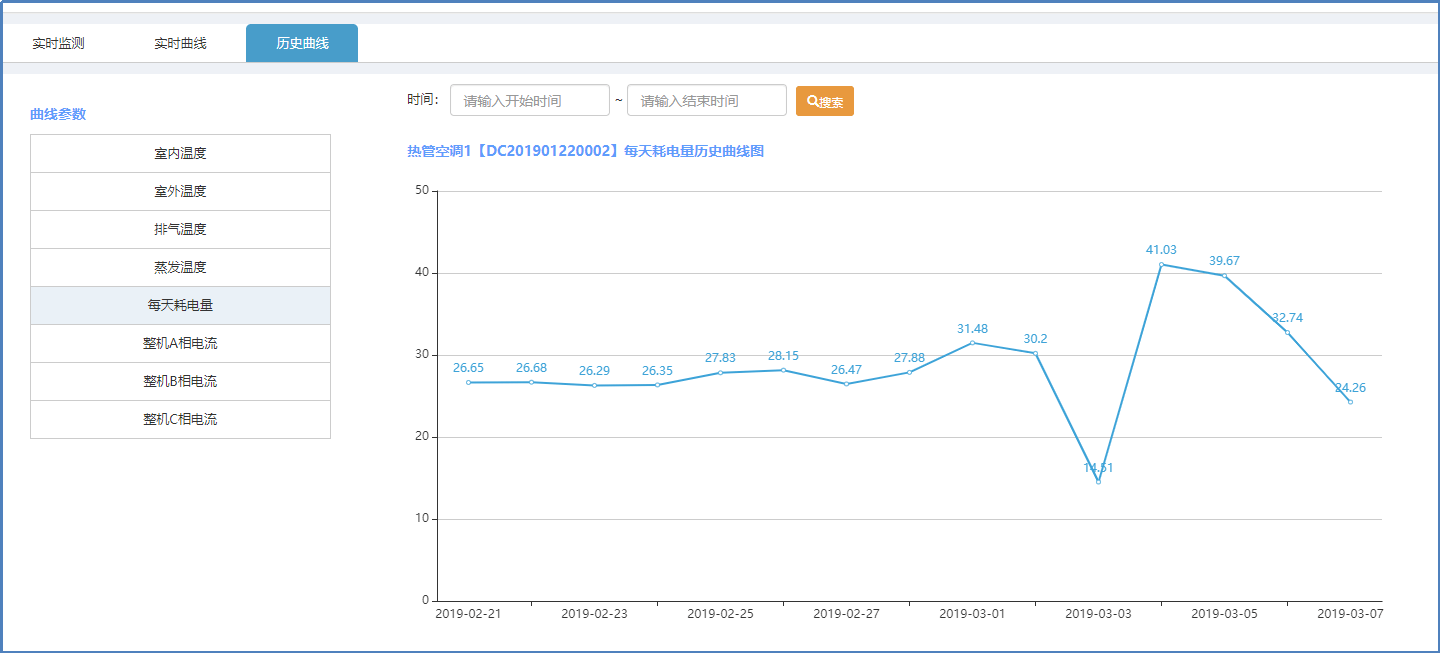Show the 整机C相电流 curve
Screen dimensions: 1440x653
tap(180, 420)
